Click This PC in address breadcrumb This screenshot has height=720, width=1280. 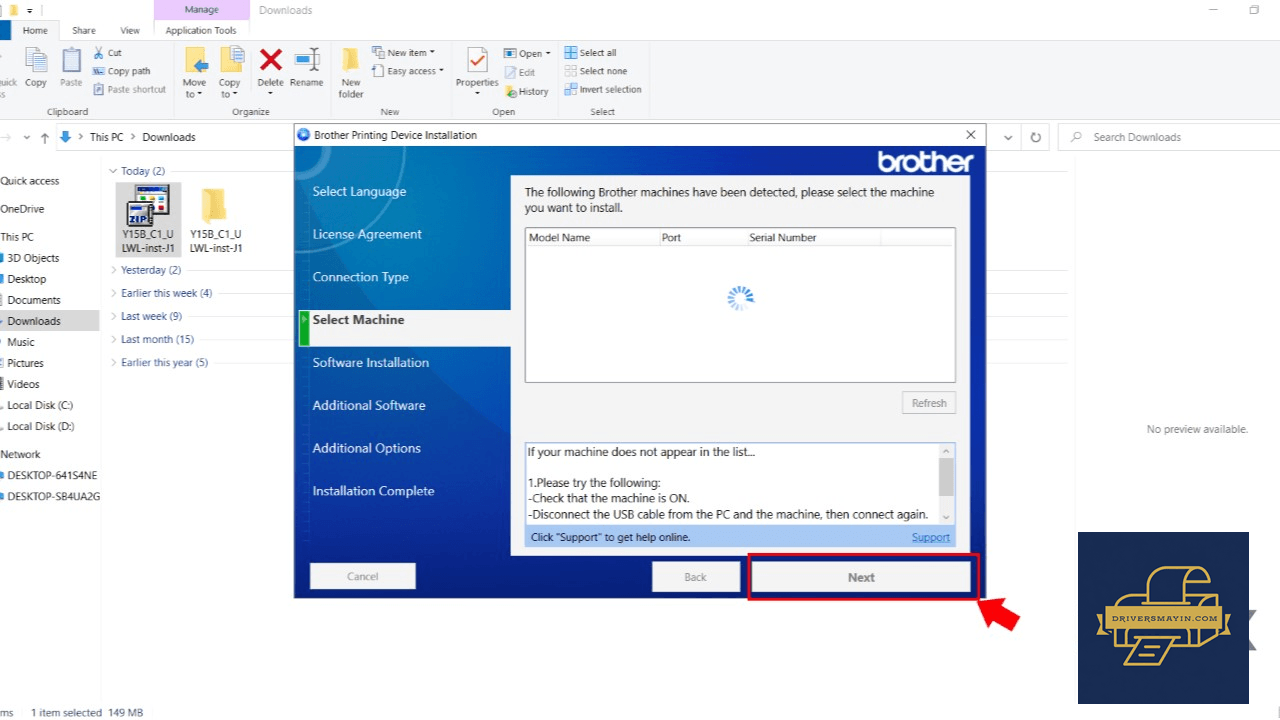(106, 137)
